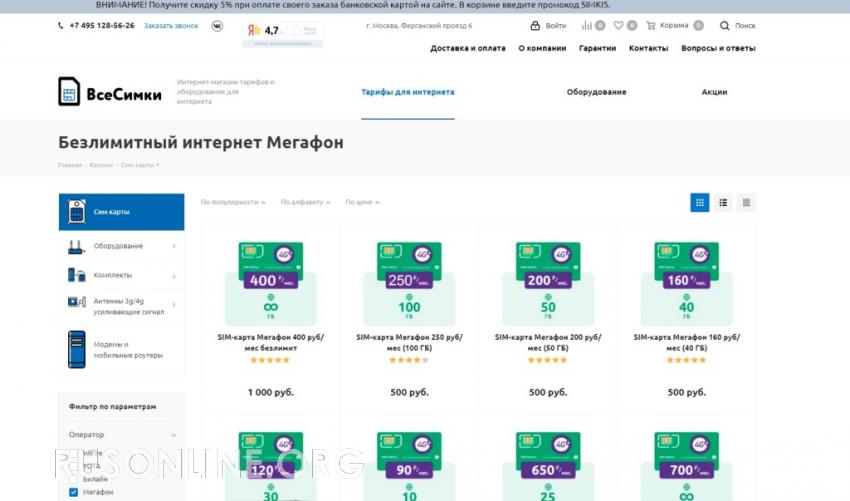Open title SIM-карта Мегафон 250 руб/мес (100 ГБ)
The width and height of the screenshot is (850, 501).
tap(409, 342)
